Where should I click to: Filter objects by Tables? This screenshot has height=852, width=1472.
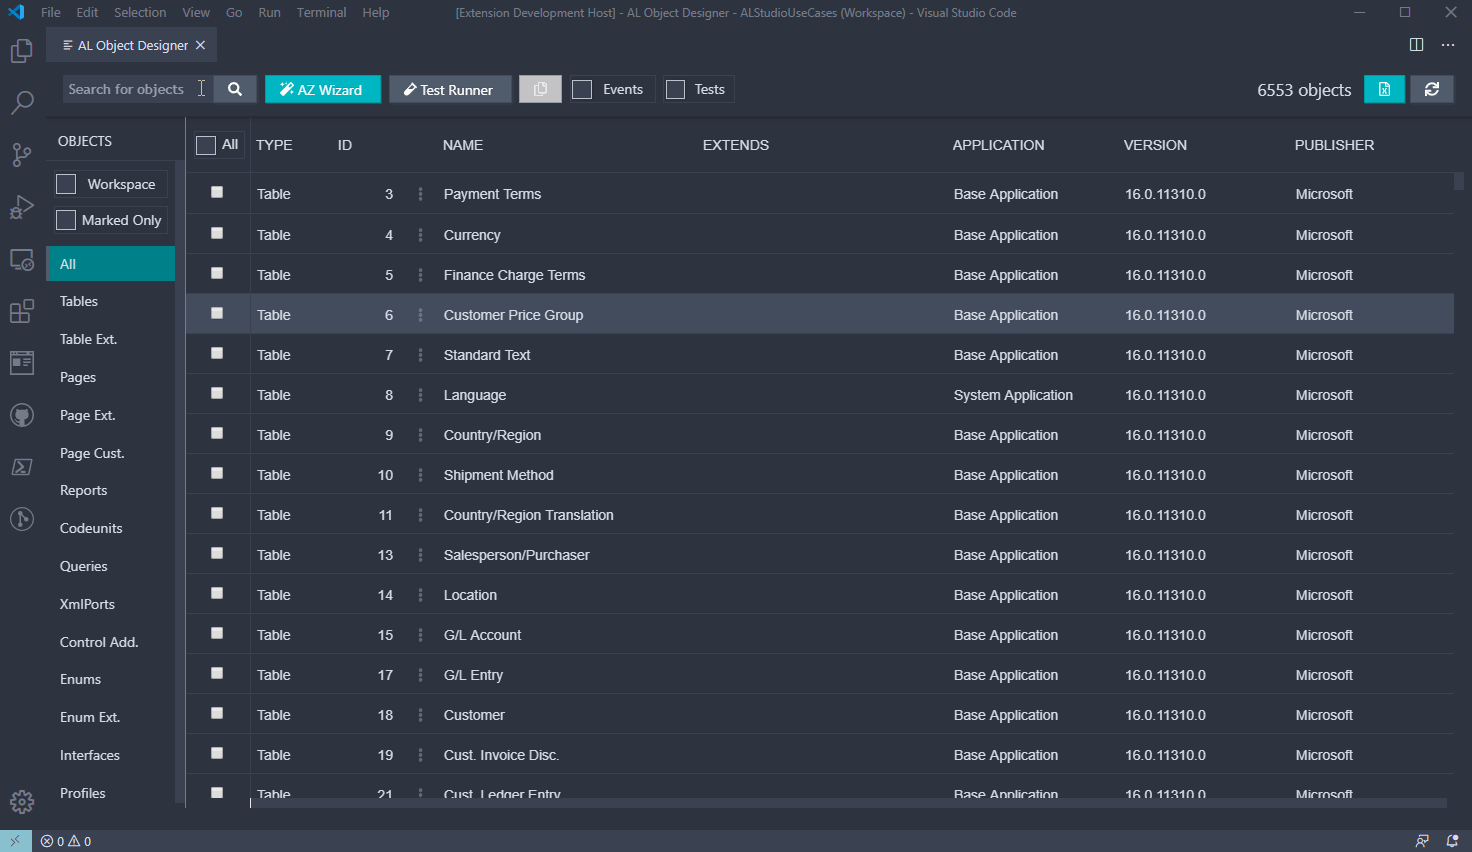pos(110,301)
